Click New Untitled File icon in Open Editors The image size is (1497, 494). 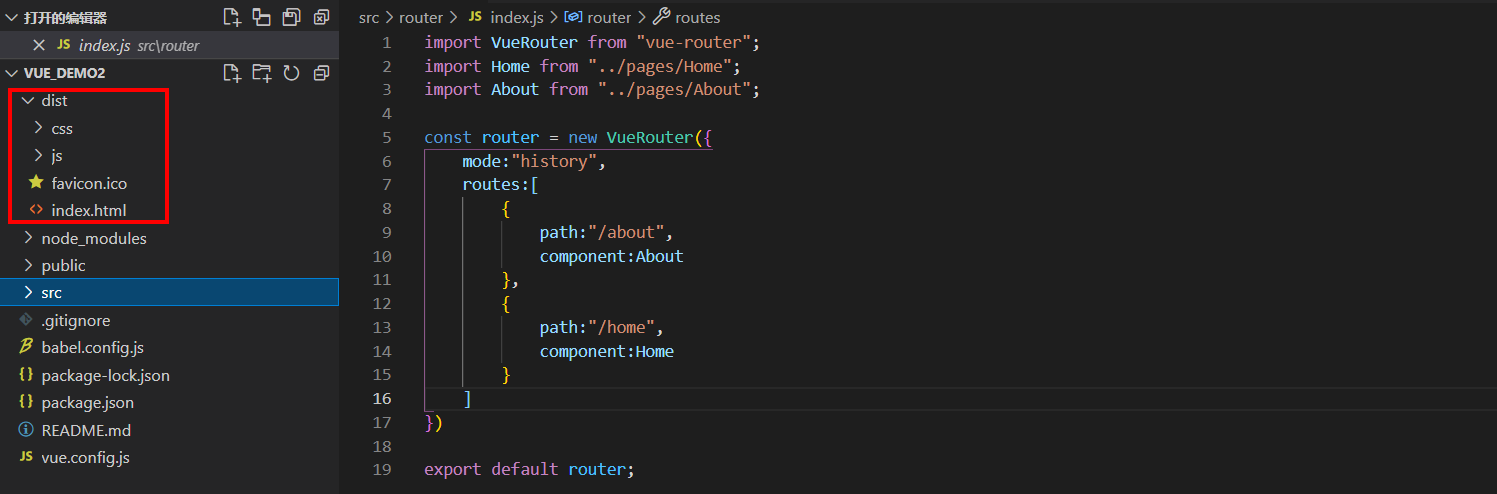click(232, 17)
